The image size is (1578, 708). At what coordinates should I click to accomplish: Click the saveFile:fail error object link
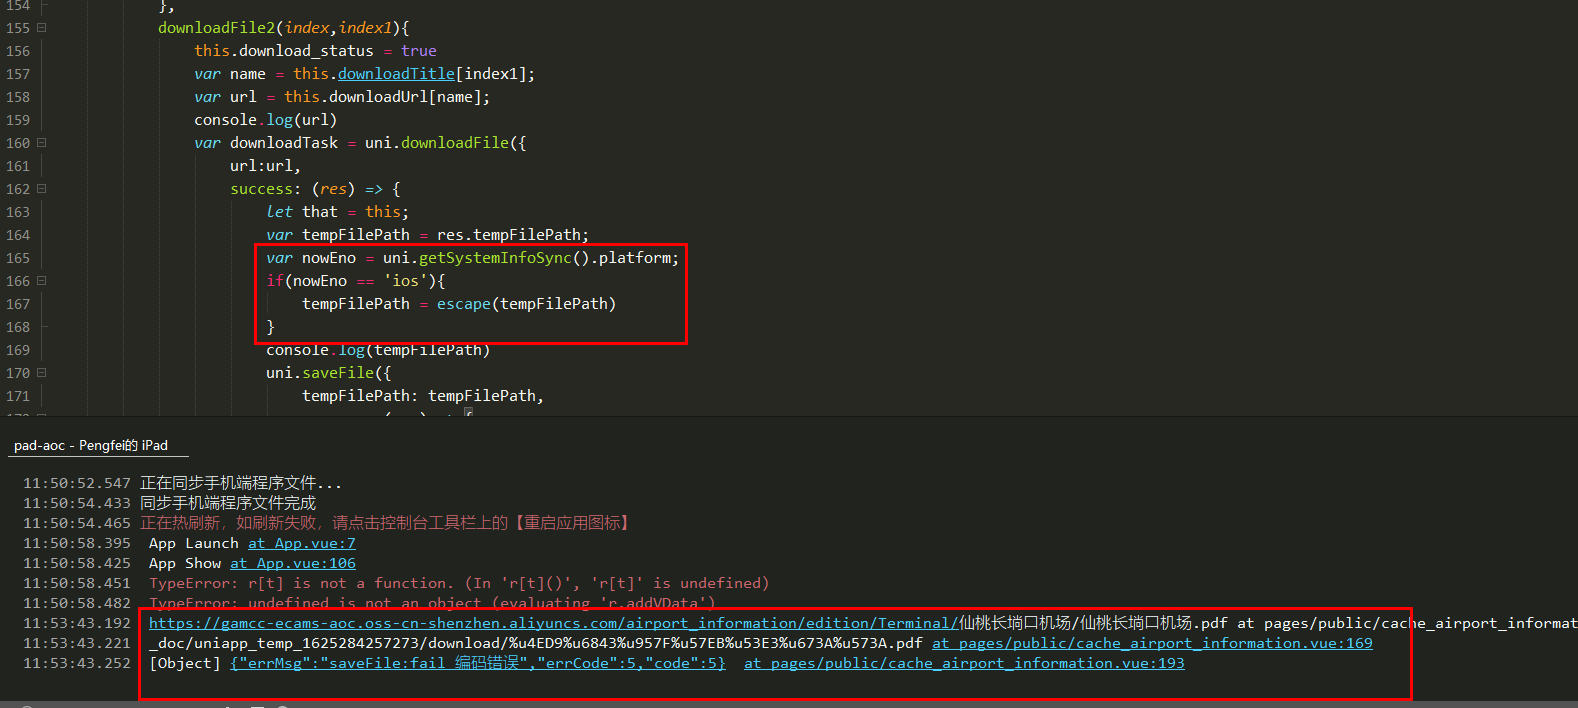tap(477, 663)
